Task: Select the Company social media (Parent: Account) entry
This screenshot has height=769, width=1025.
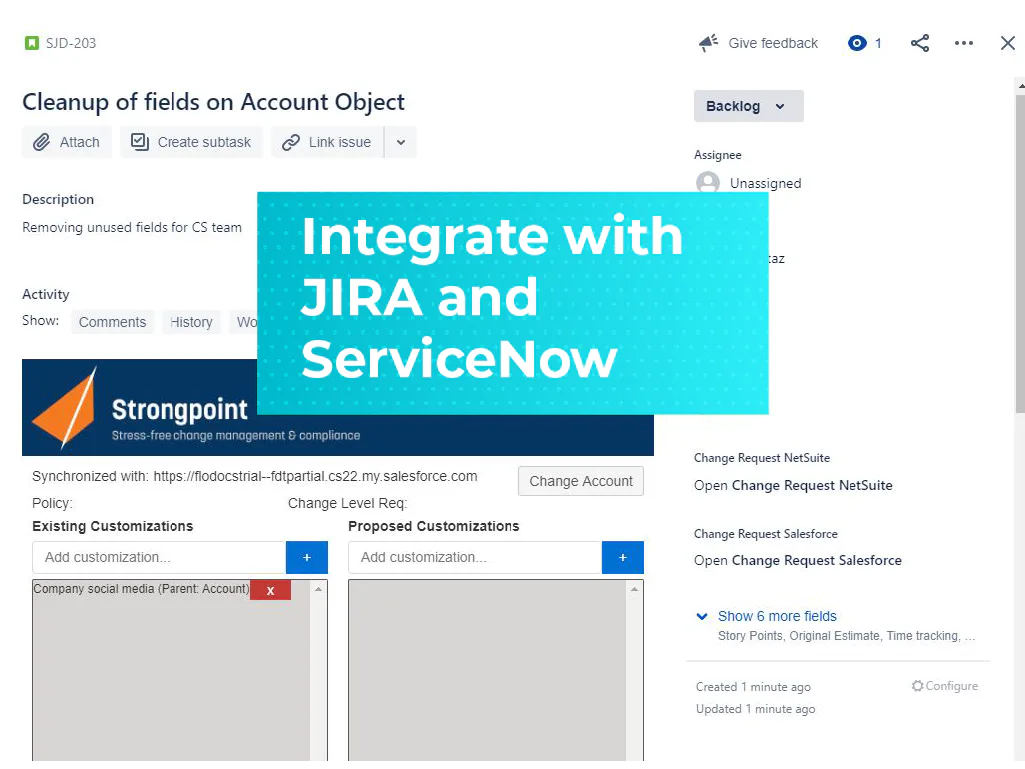Action: (141, 589)
